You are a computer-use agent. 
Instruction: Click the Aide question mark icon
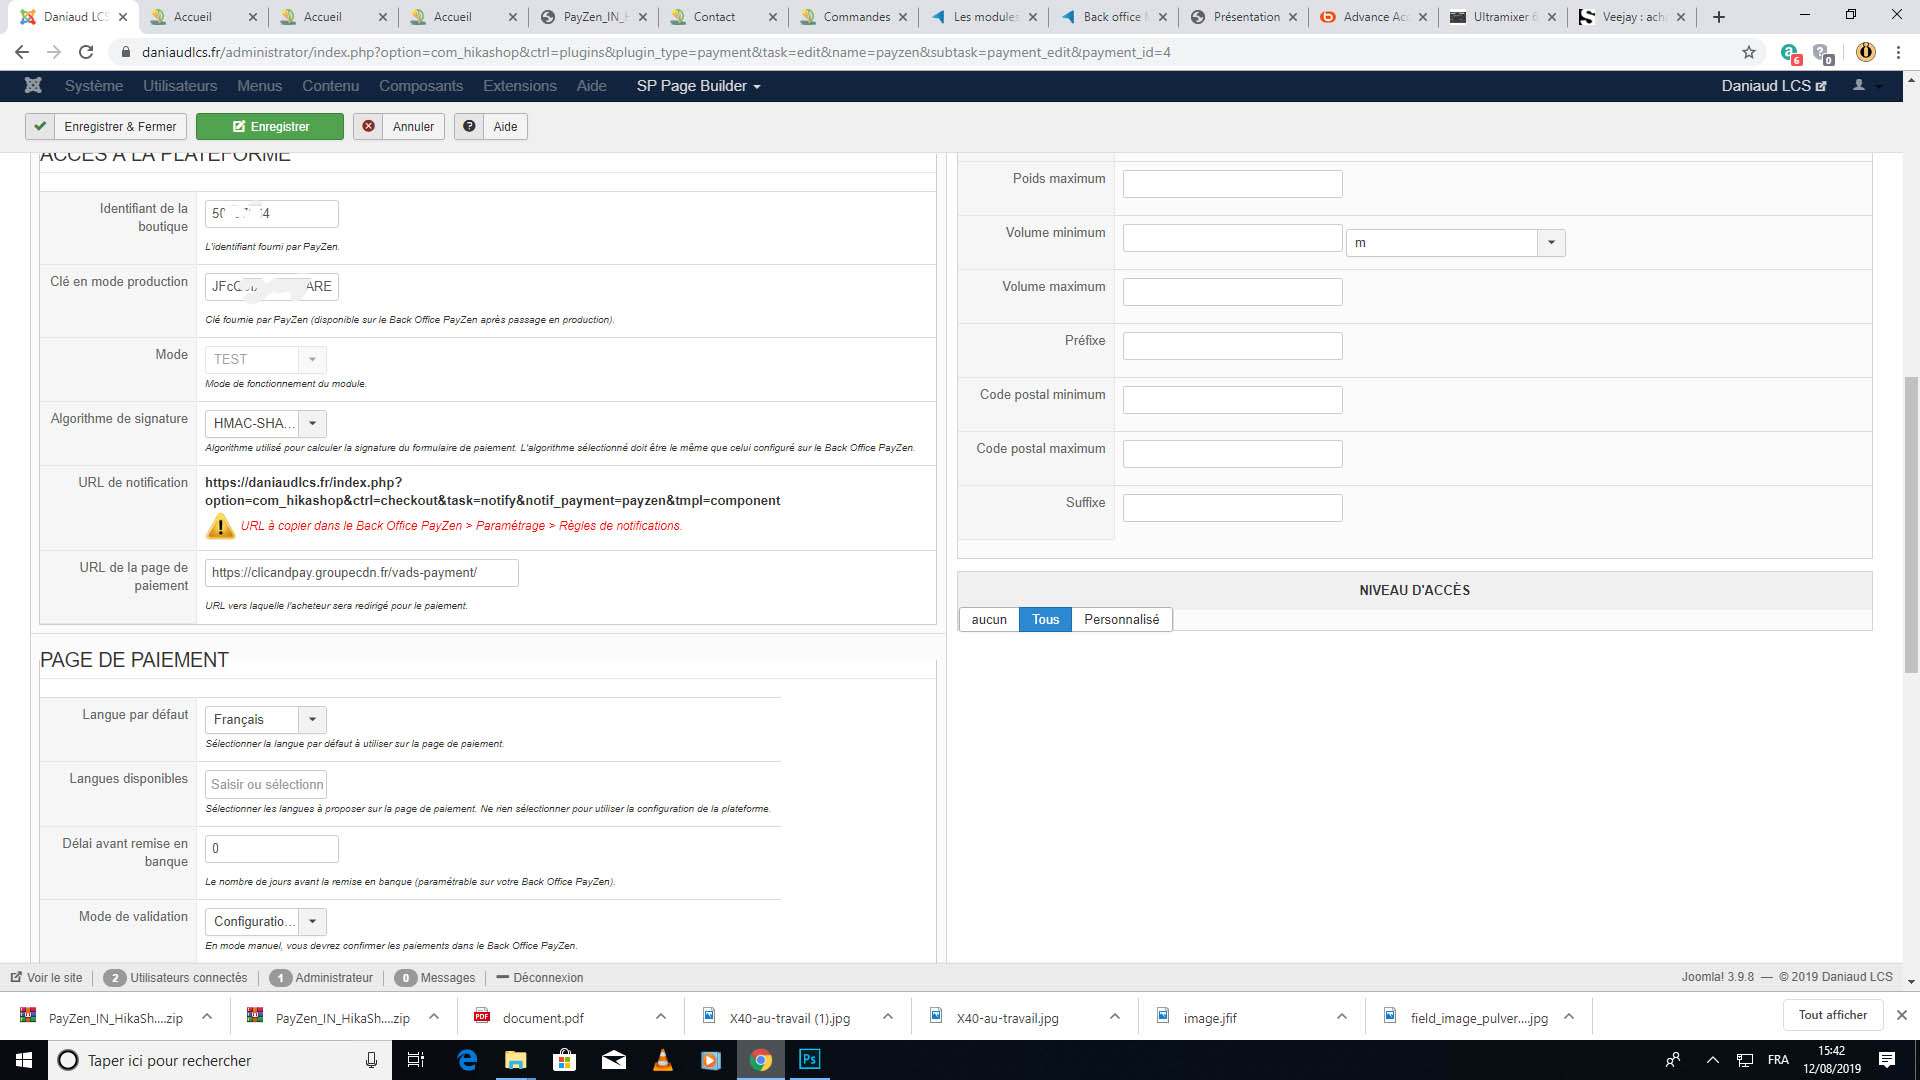click(469, 126)
